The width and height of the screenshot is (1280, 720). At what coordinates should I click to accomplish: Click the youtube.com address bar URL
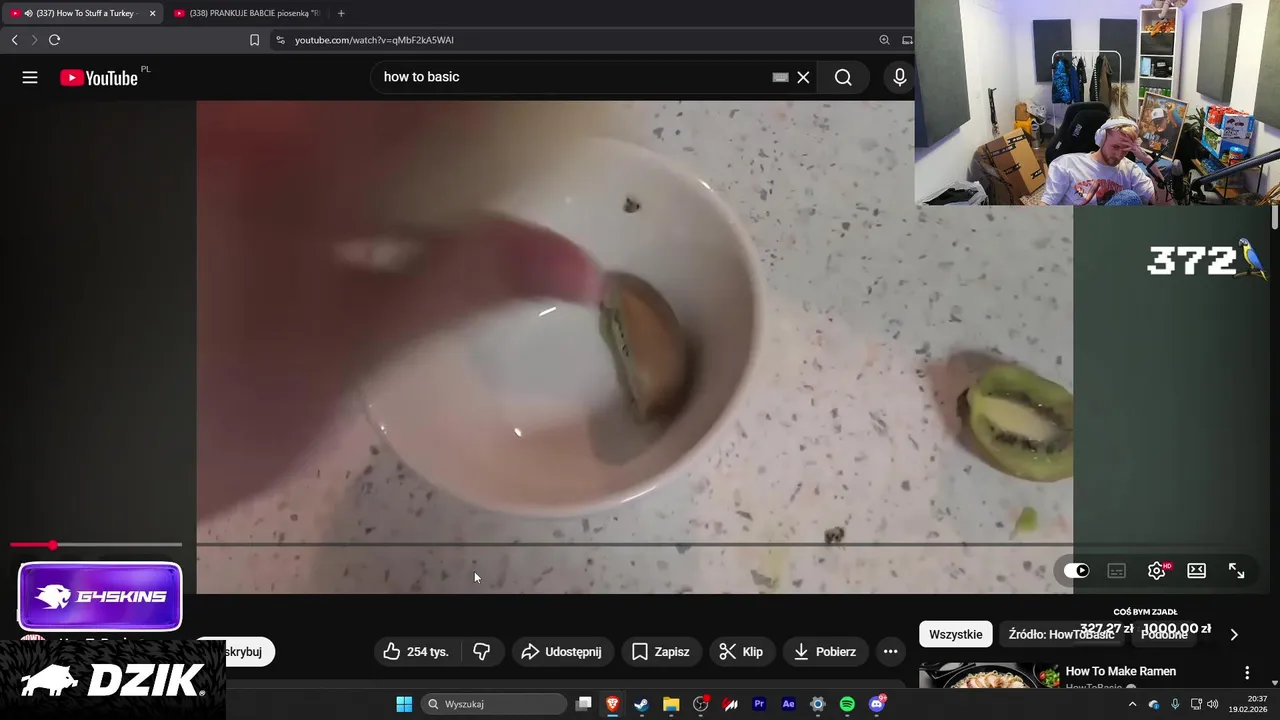tap(374, 40)
